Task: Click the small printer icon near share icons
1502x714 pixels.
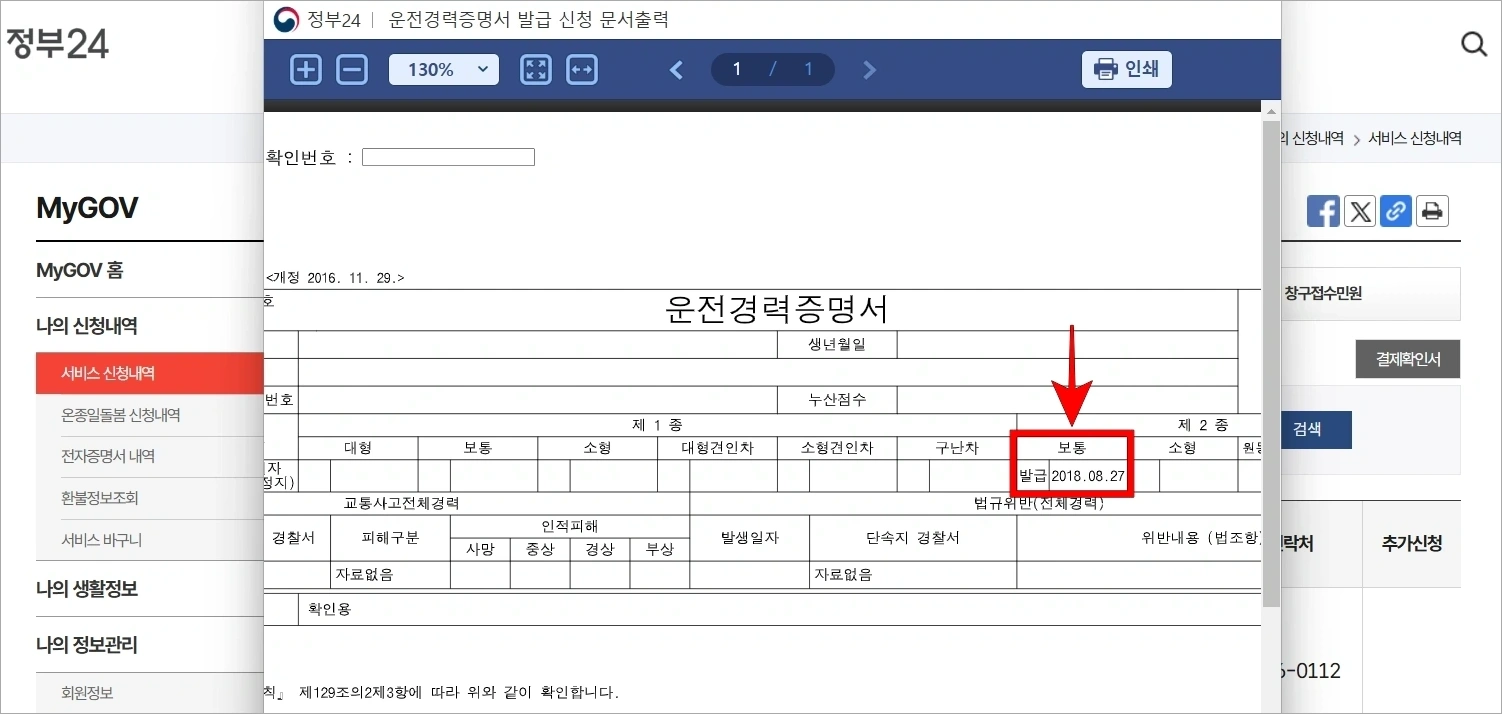Action: tap(1432, 211)
